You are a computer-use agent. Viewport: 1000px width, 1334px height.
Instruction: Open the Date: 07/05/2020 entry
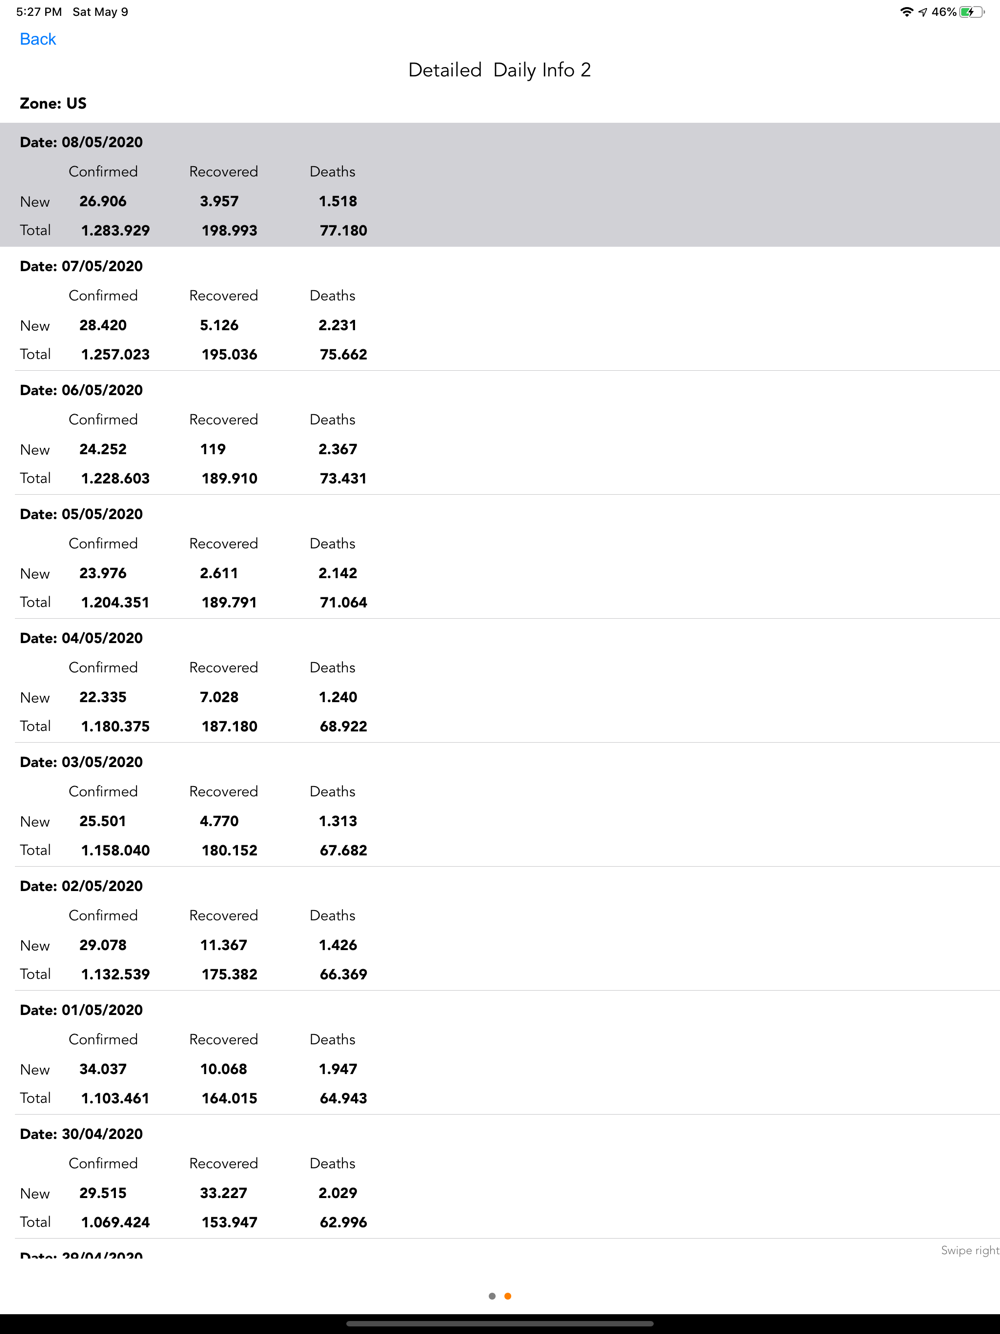pyautogui.click(x=81, y=266)
